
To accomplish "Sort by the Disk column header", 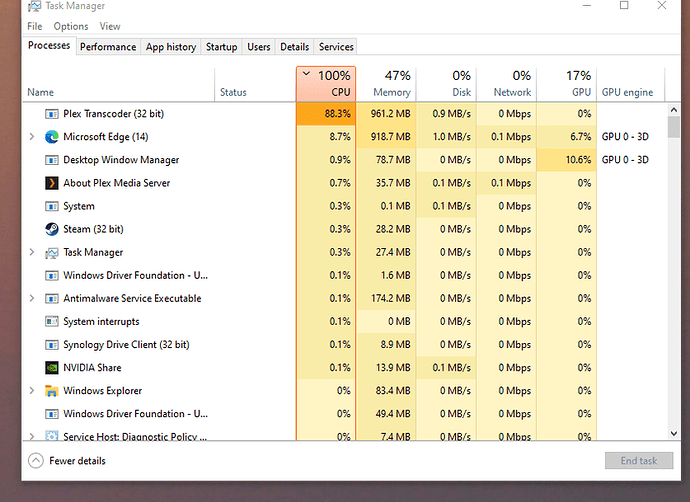I will pos(446,84).
